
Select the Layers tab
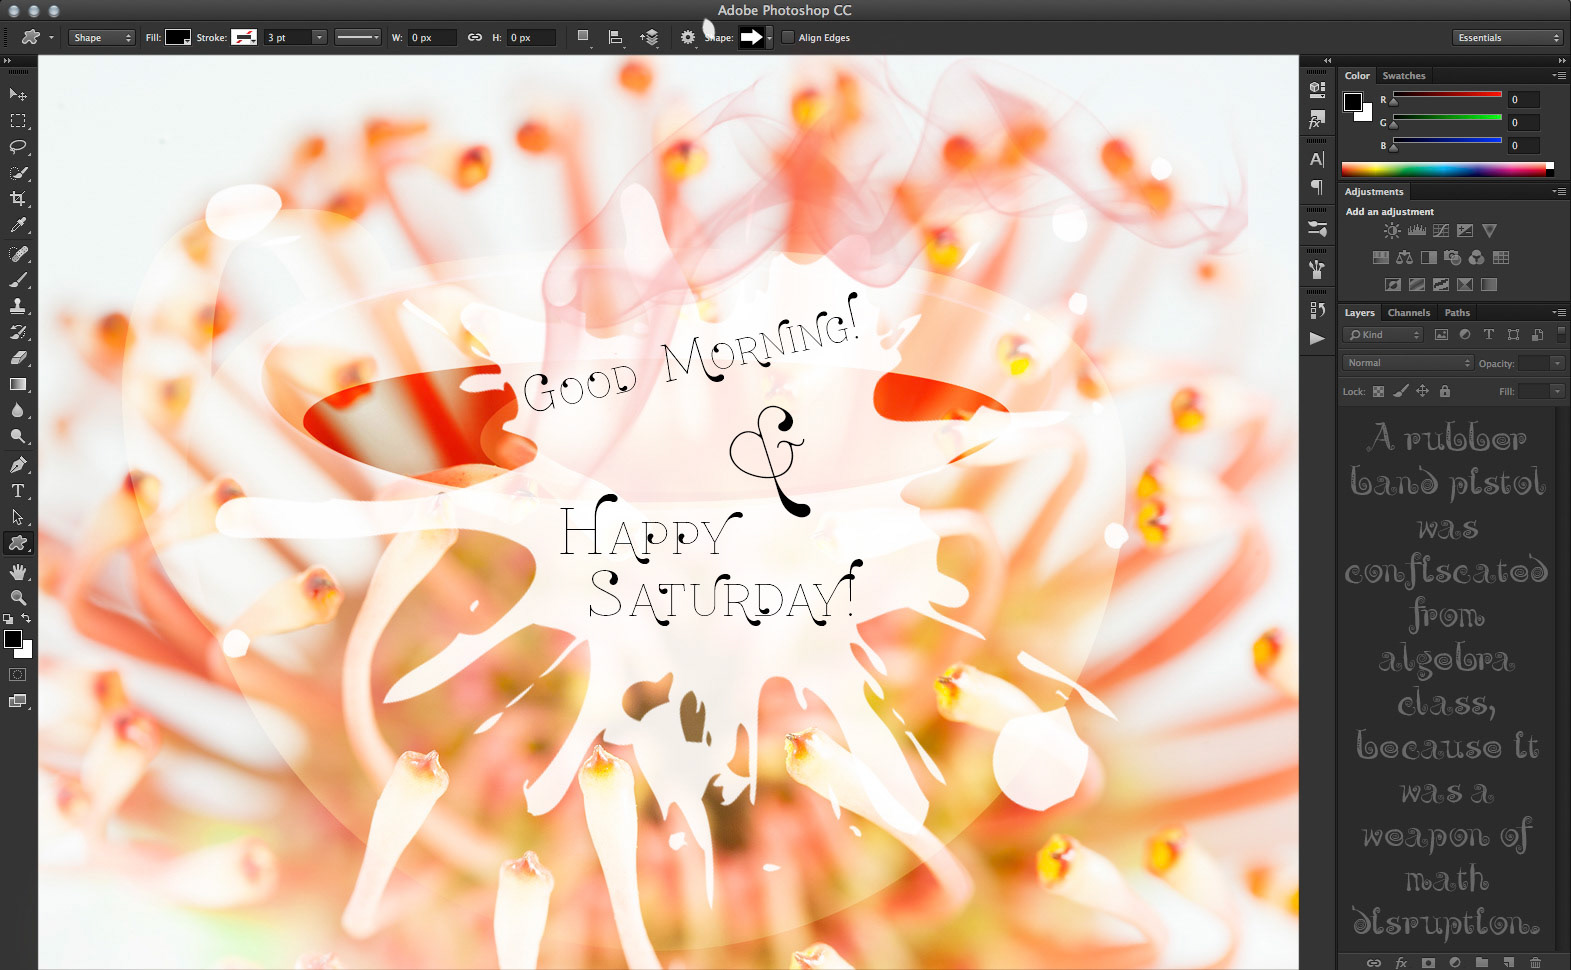[x=1359, y=313]
